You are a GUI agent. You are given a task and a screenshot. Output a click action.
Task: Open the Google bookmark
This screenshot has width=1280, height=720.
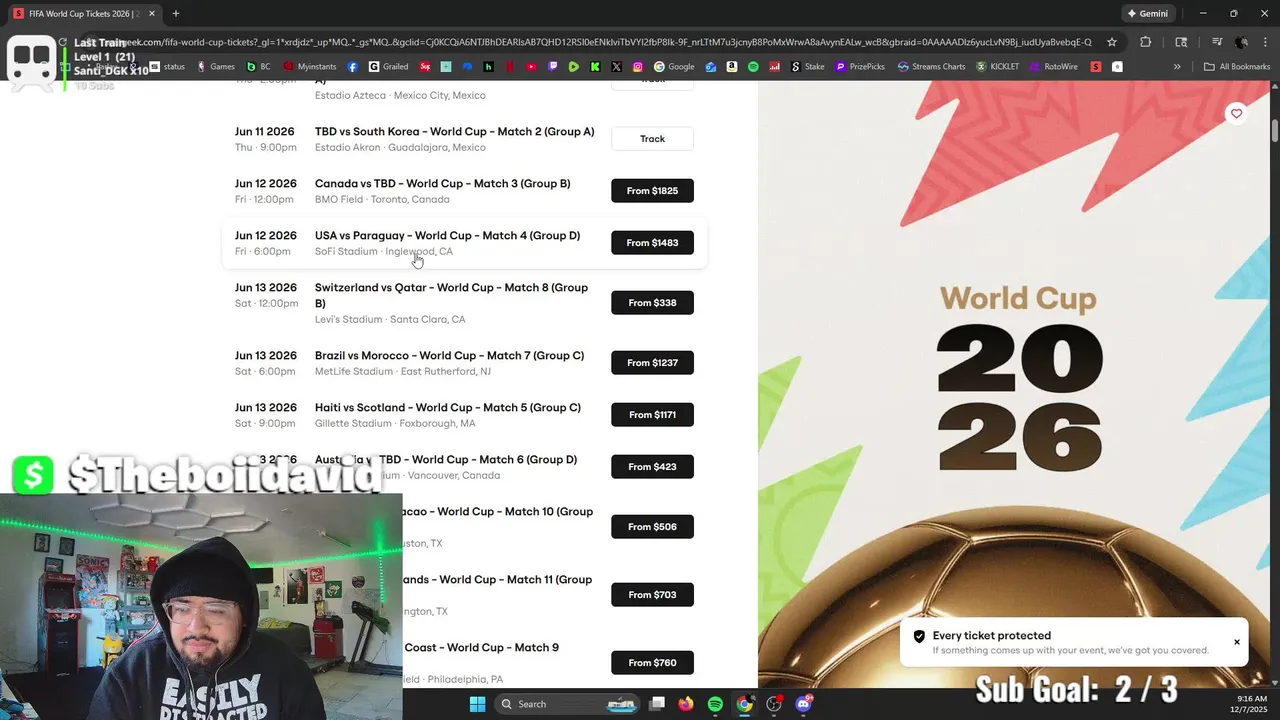click(x=674, y=67)
